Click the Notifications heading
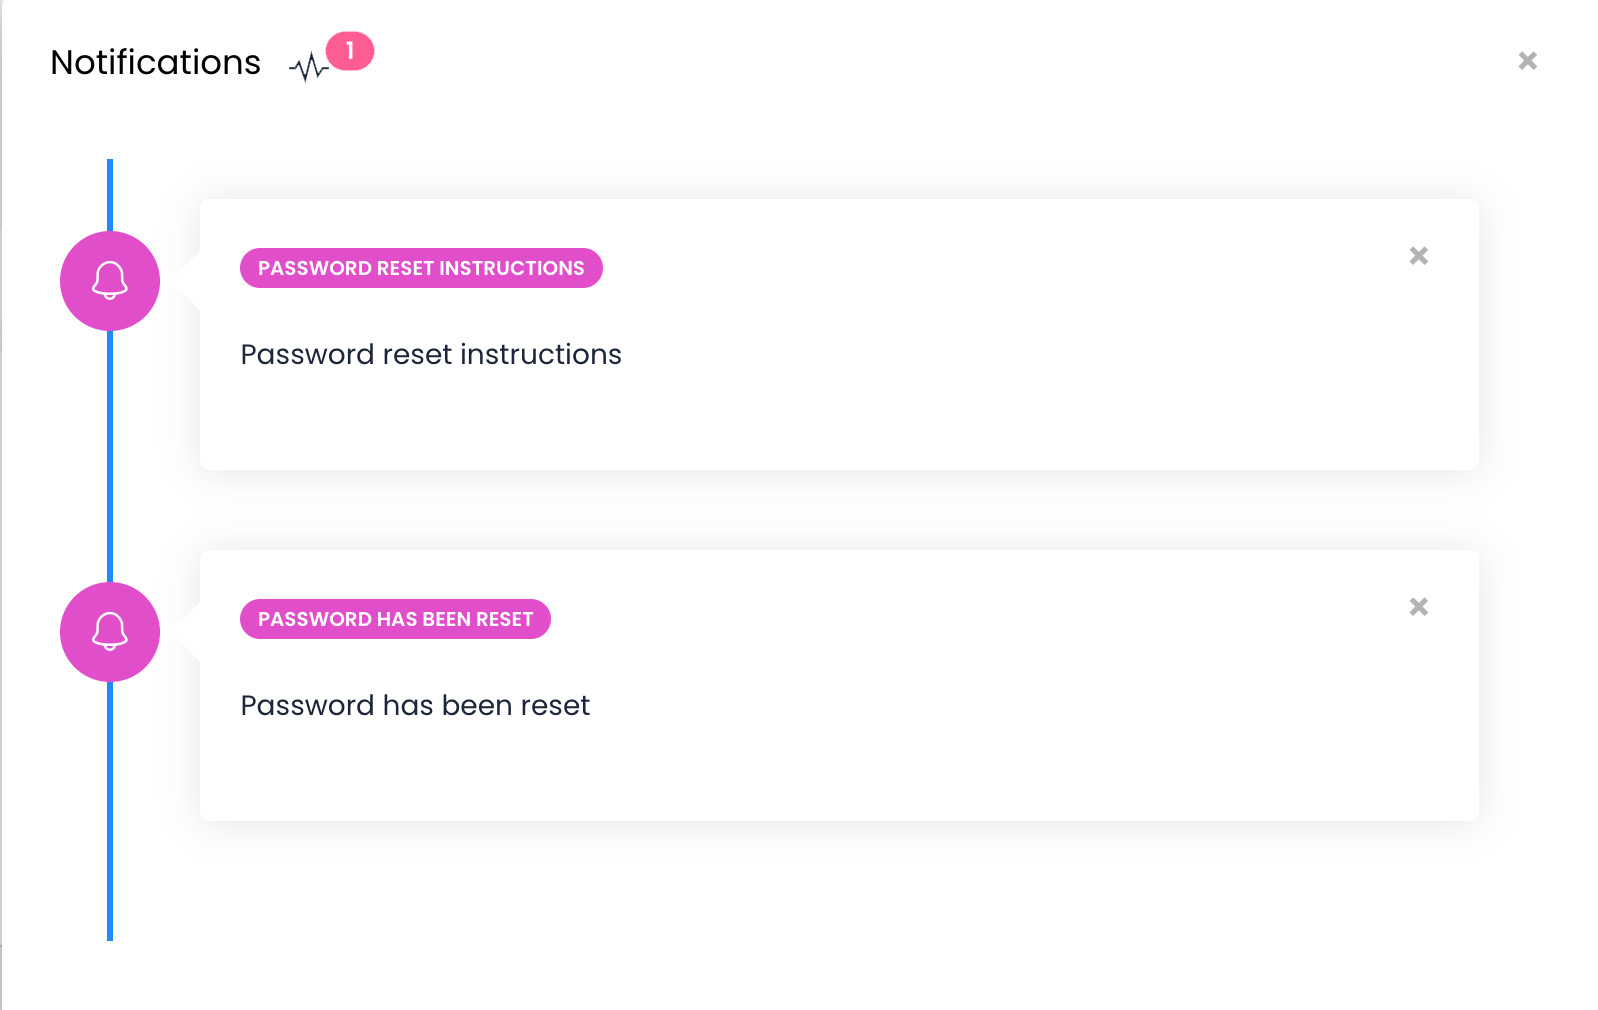The height and width of the screenshot is (1010, 1598). pos(156,62)
